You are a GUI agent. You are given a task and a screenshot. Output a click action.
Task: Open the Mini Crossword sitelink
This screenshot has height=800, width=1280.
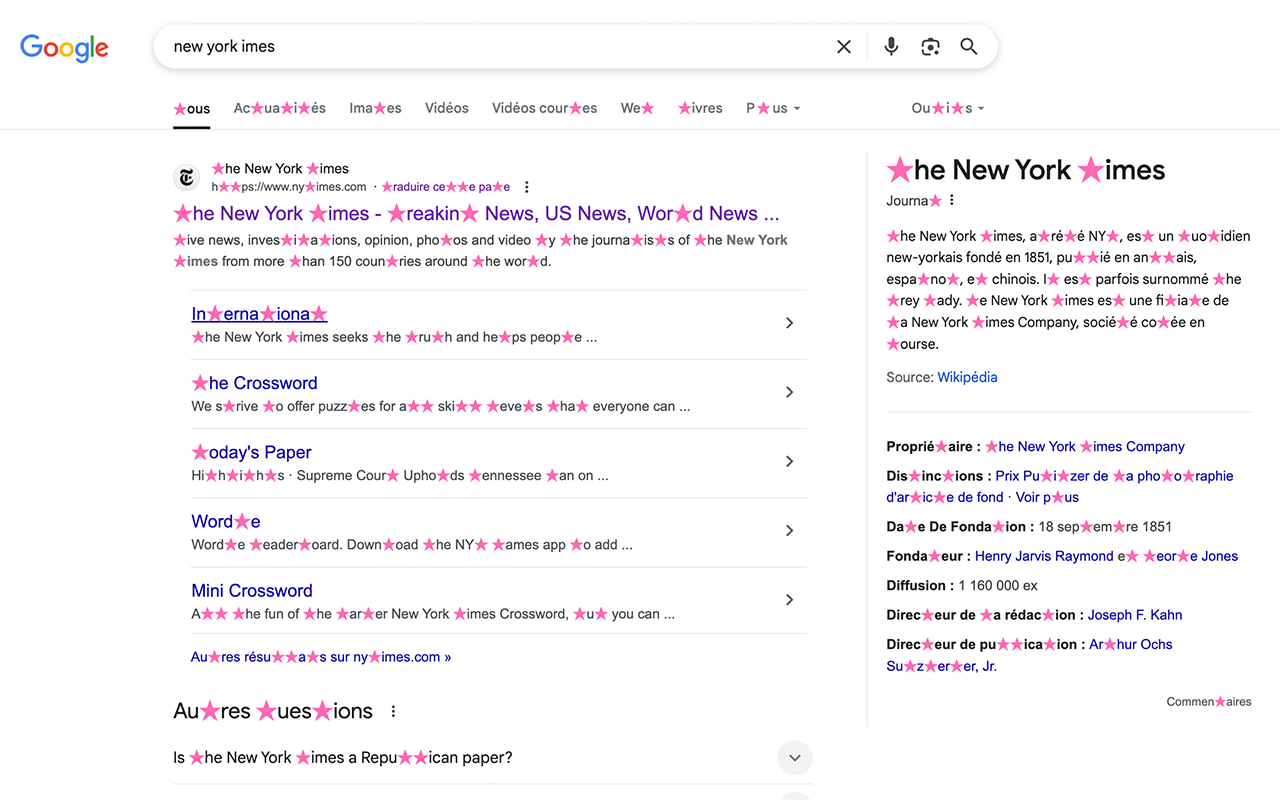pyautogui.click(x=252, y=590)
